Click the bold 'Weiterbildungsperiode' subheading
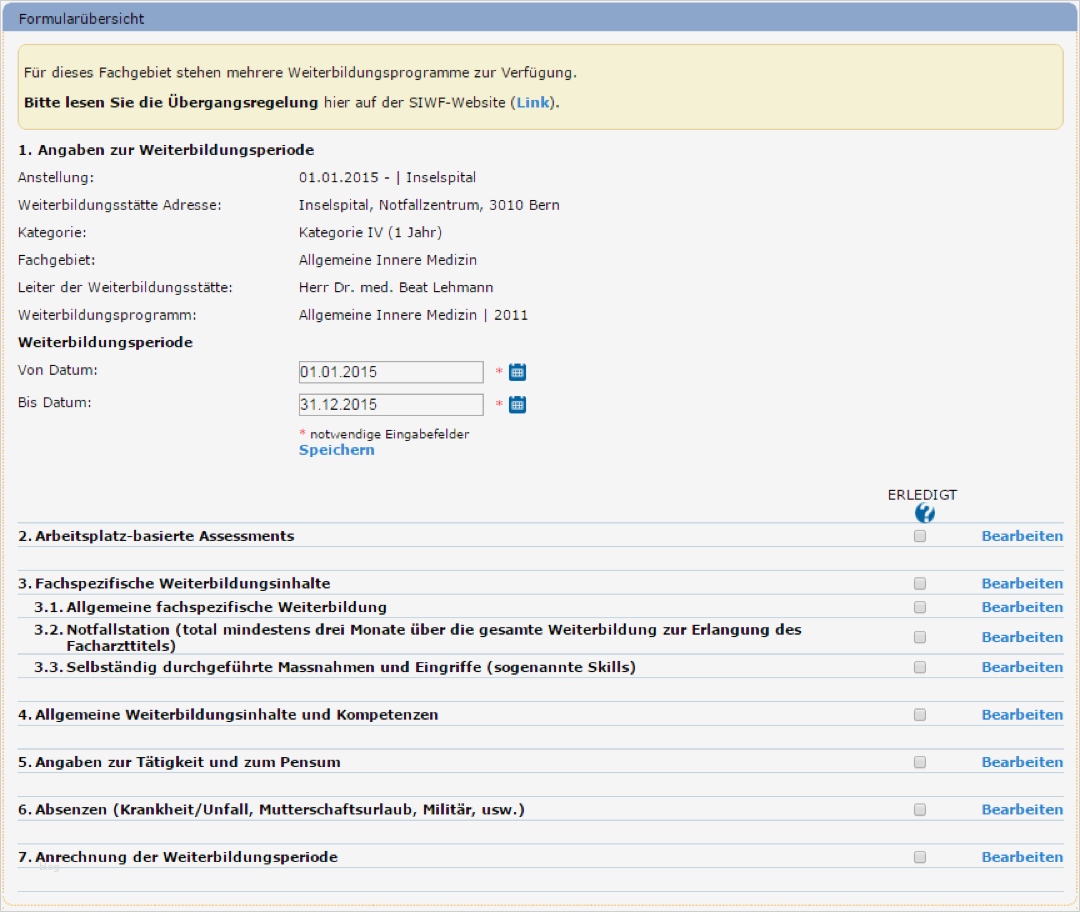The height and width of the screenshot is (912, 1080). [105, 342]
